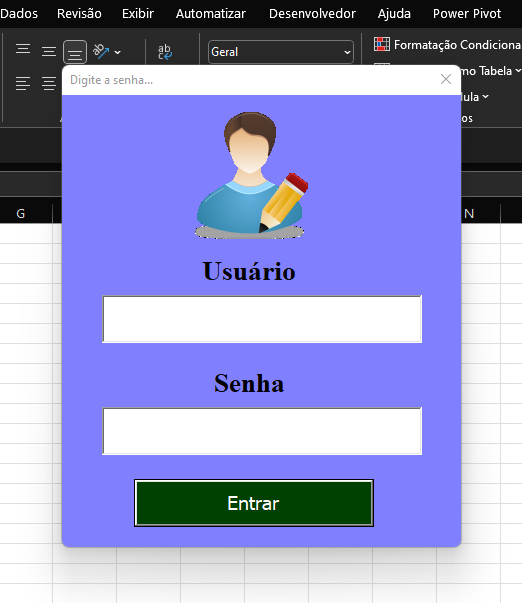Click the center horizontally icon

(49, 83)
